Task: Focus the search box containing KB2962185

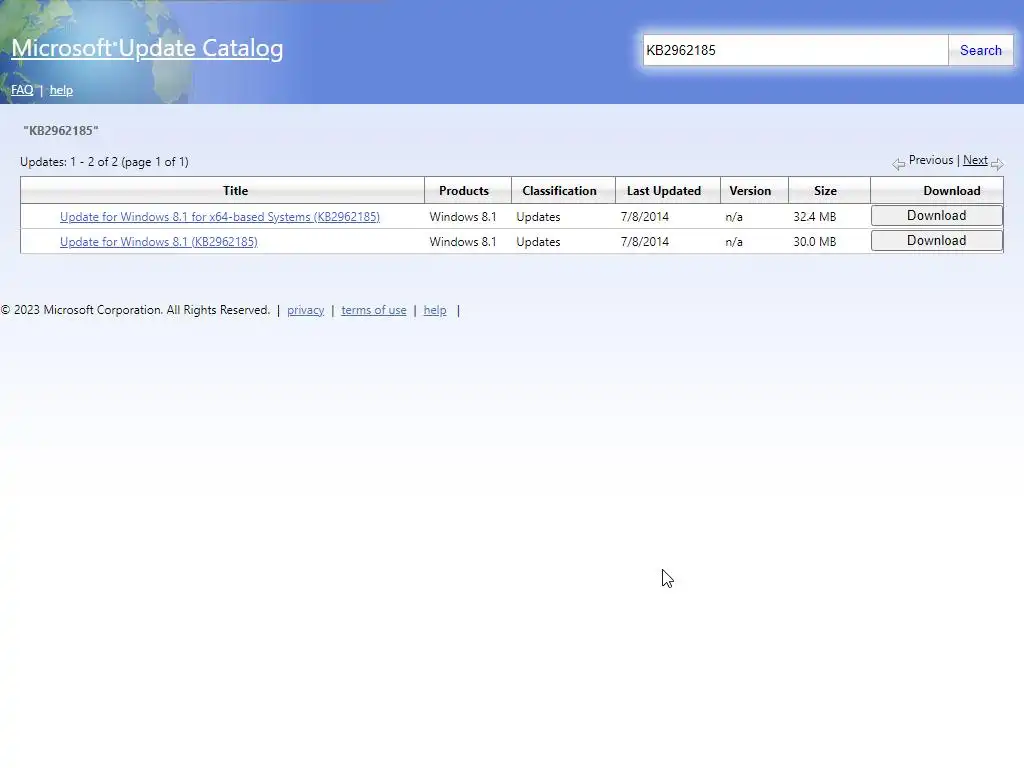Action: pyautogui.click(x=795, y=50)
